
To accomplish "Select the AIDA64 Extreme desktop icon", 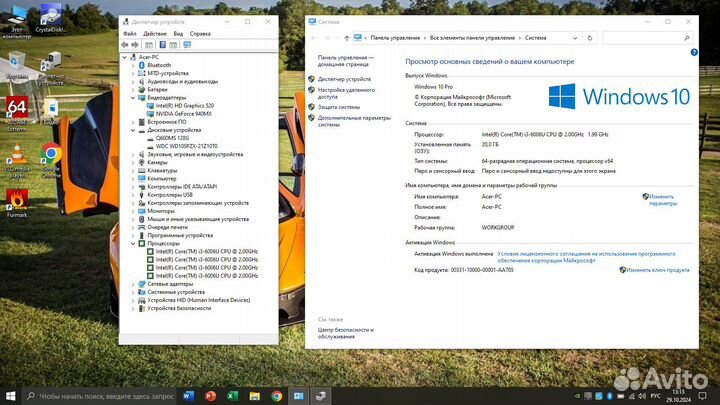I will click(17, 113).
